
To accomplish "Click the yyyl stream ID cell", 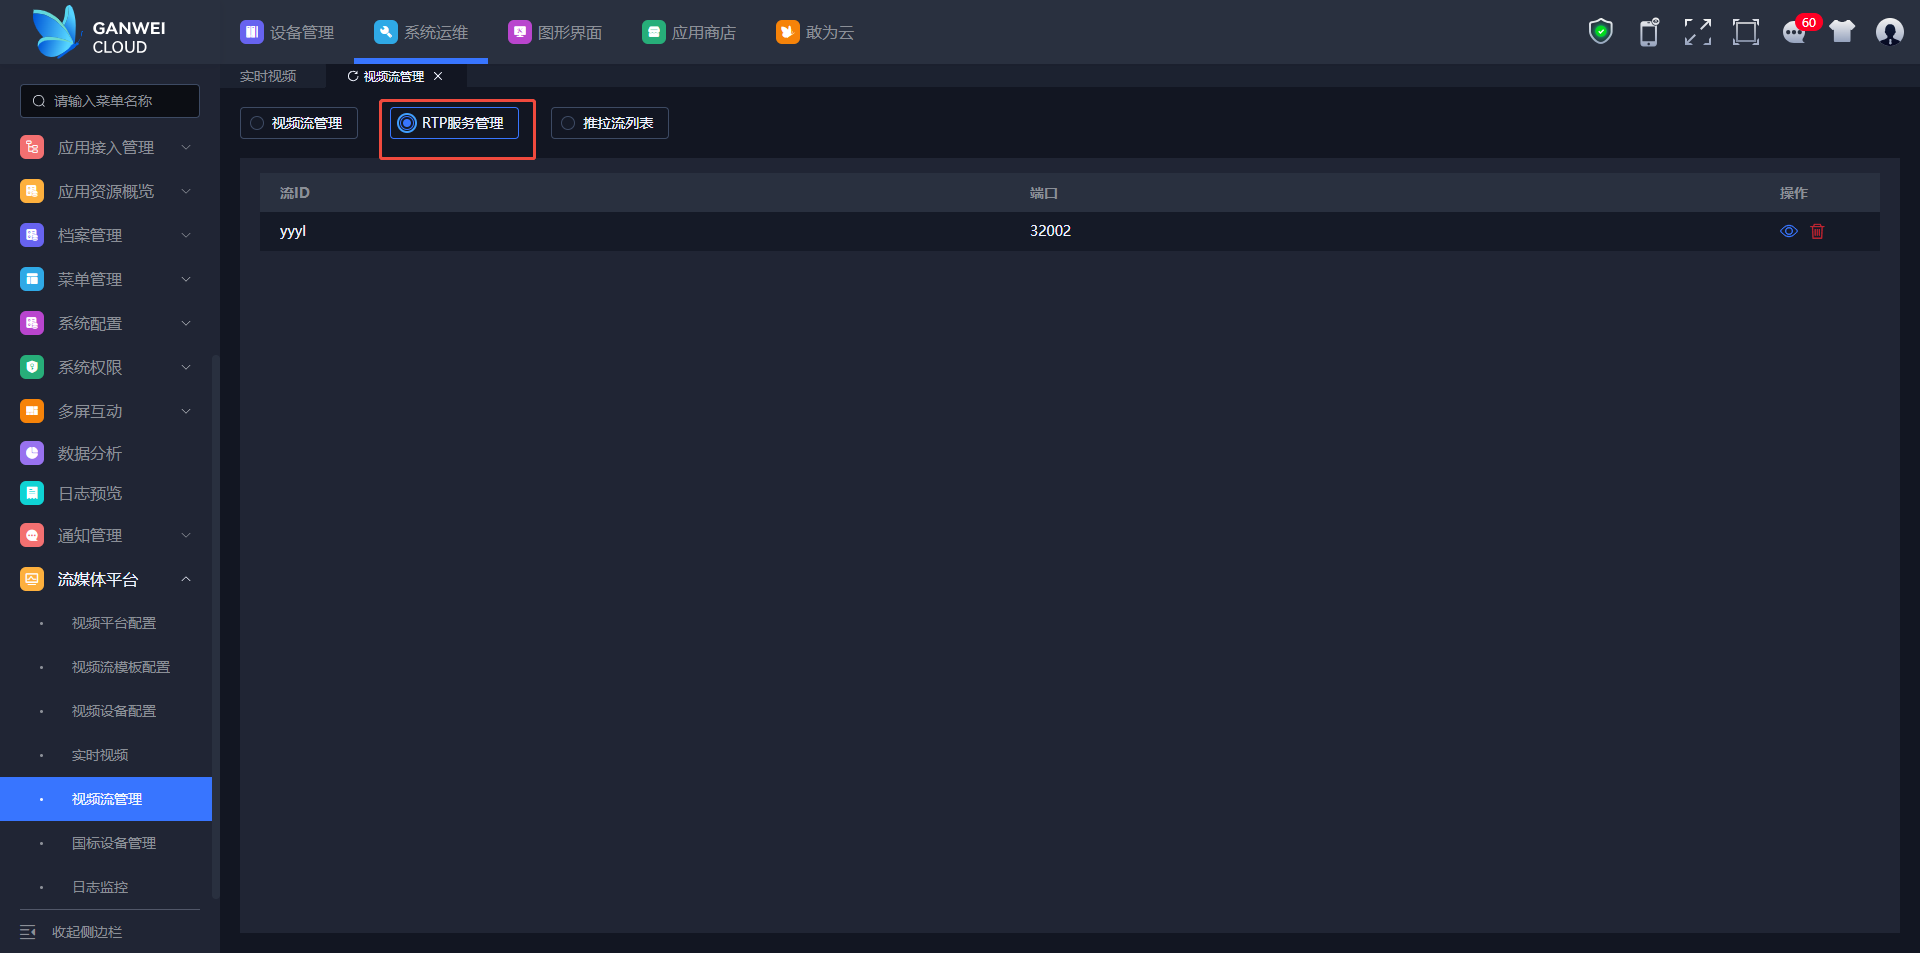I will click(293, 231).
